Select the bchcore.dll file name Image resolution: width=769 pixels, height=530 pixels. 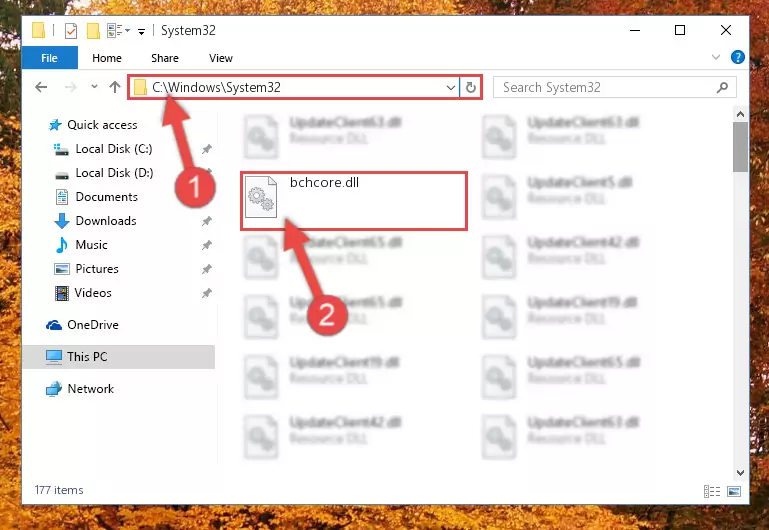[x=324, y=183]
